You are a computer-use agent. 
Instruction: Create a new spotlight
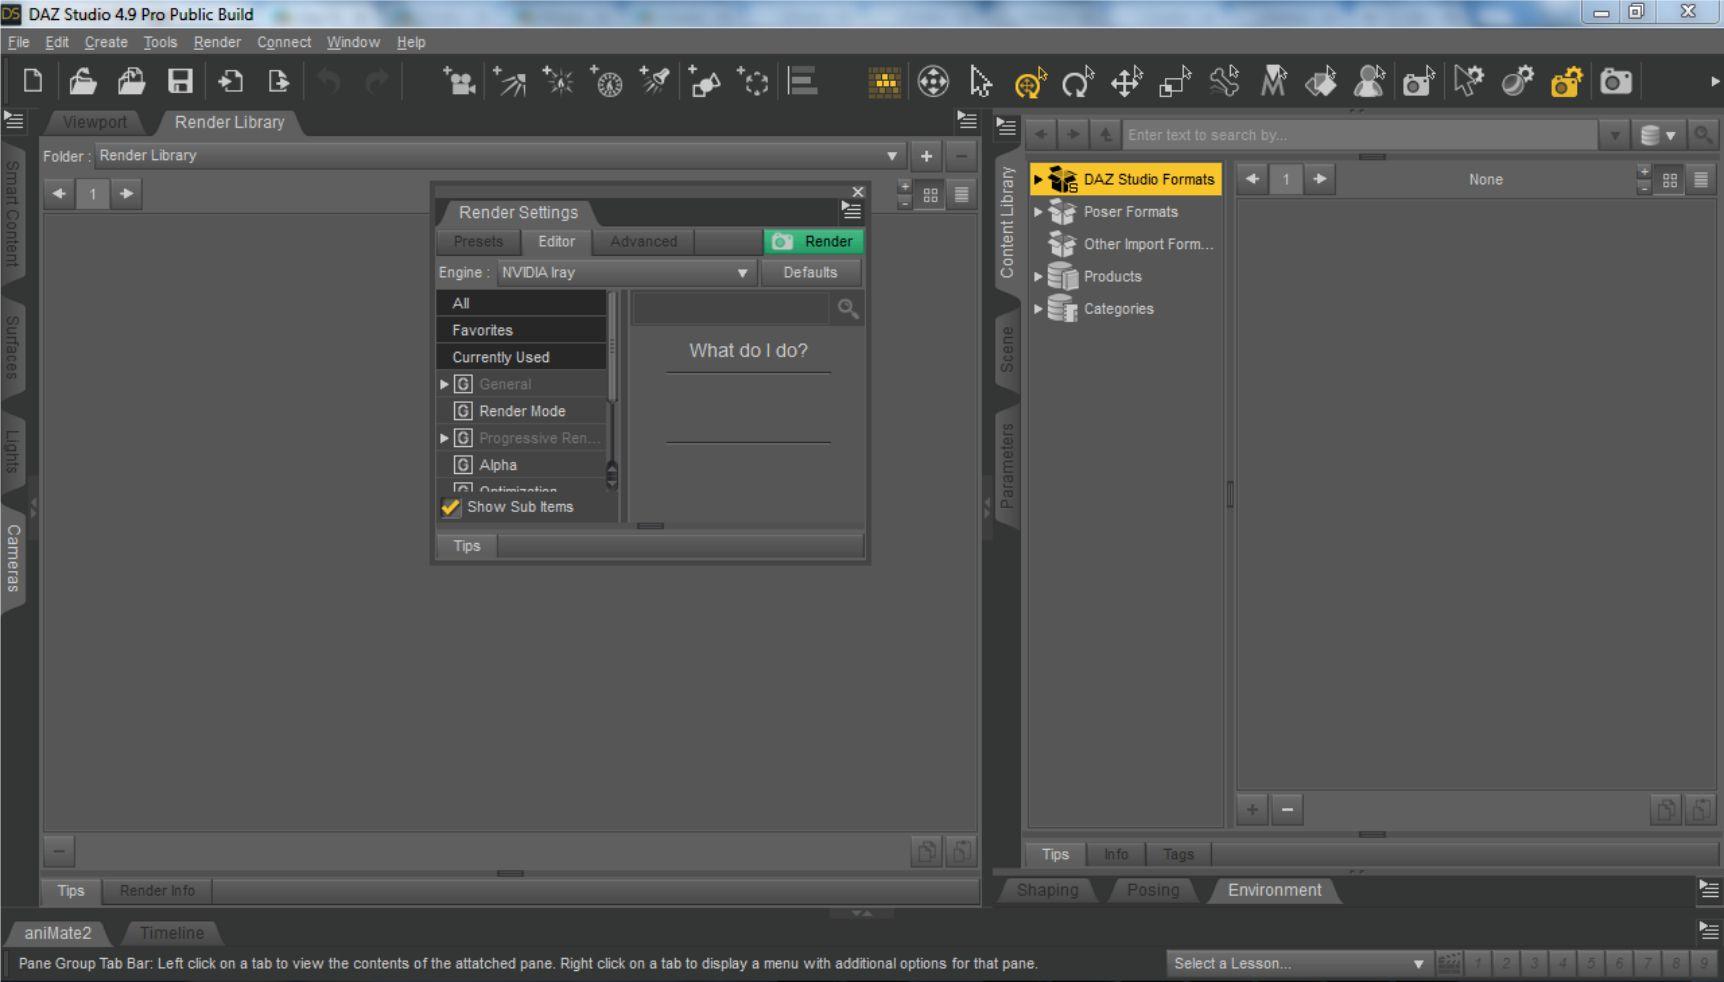click(655, 81)
